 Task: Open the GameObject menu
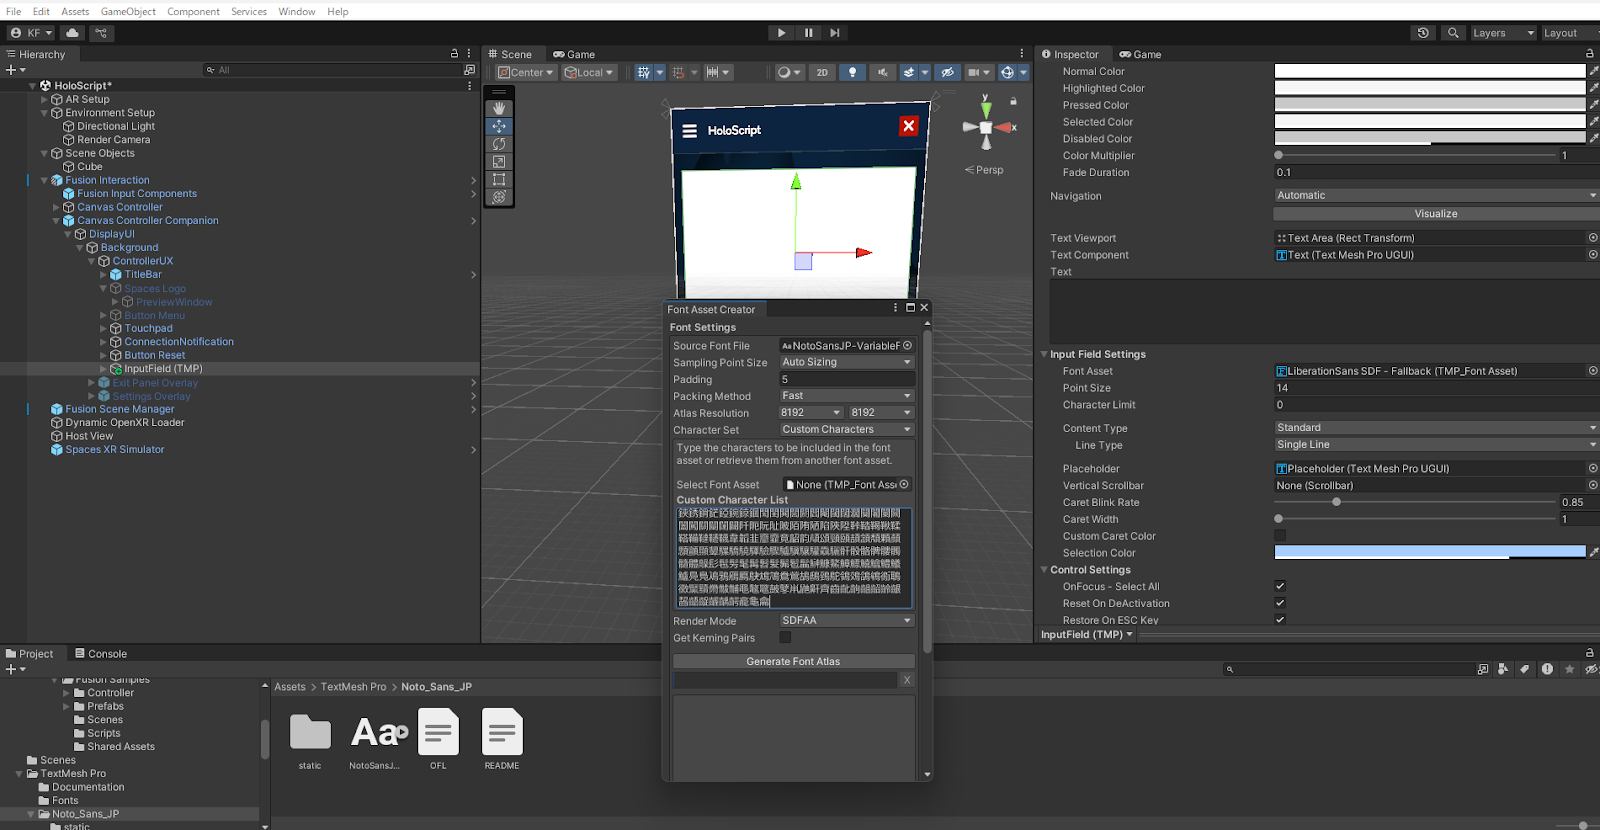[x=128, y=12]
